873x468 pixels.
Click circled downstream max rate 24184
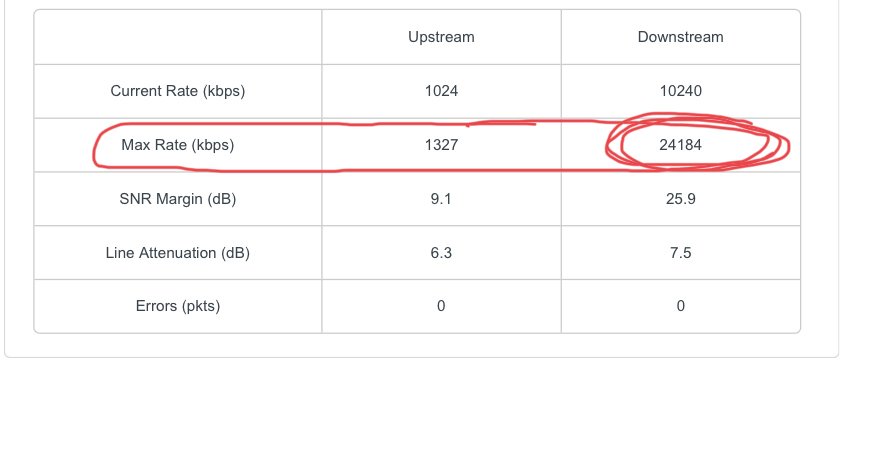pos(680,145)
